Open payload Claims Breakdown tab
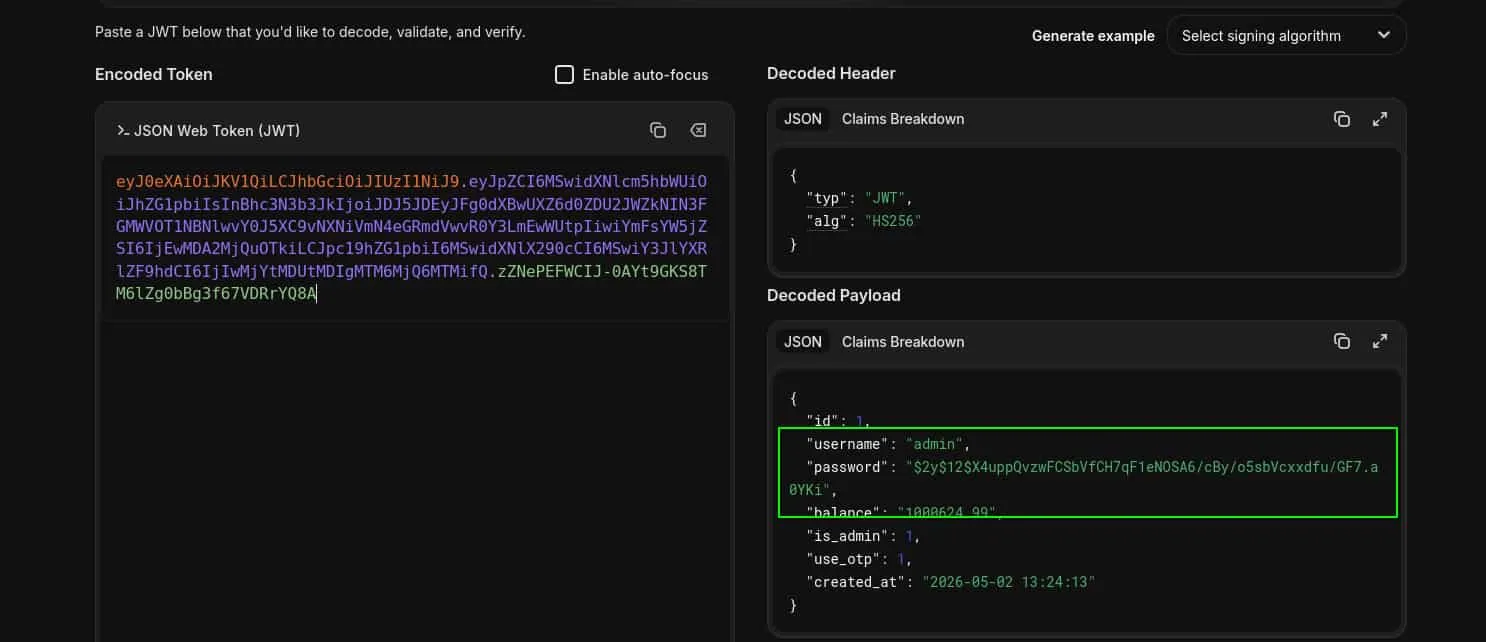 [903, 342]
